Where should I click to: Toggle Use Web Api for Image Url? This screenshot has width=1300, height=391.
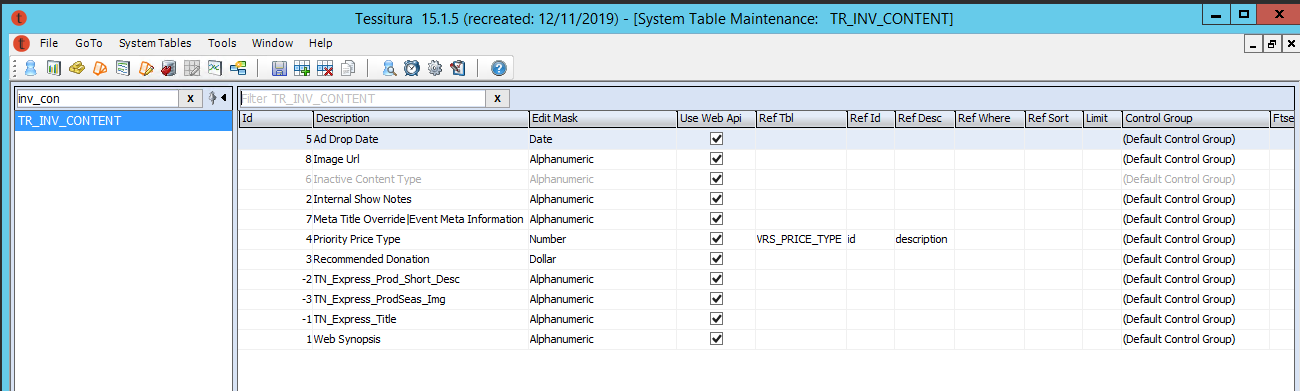(x=716, y=159)
